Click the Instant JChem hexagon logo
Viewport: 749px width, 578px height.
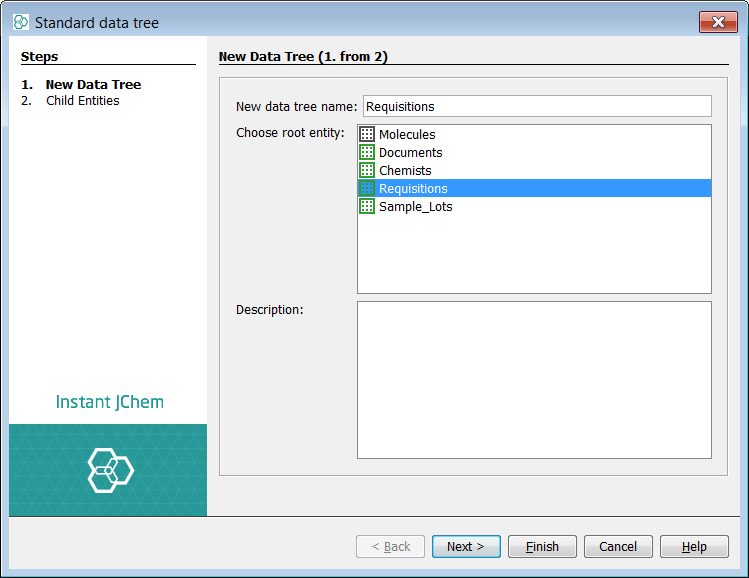[110, 470]
